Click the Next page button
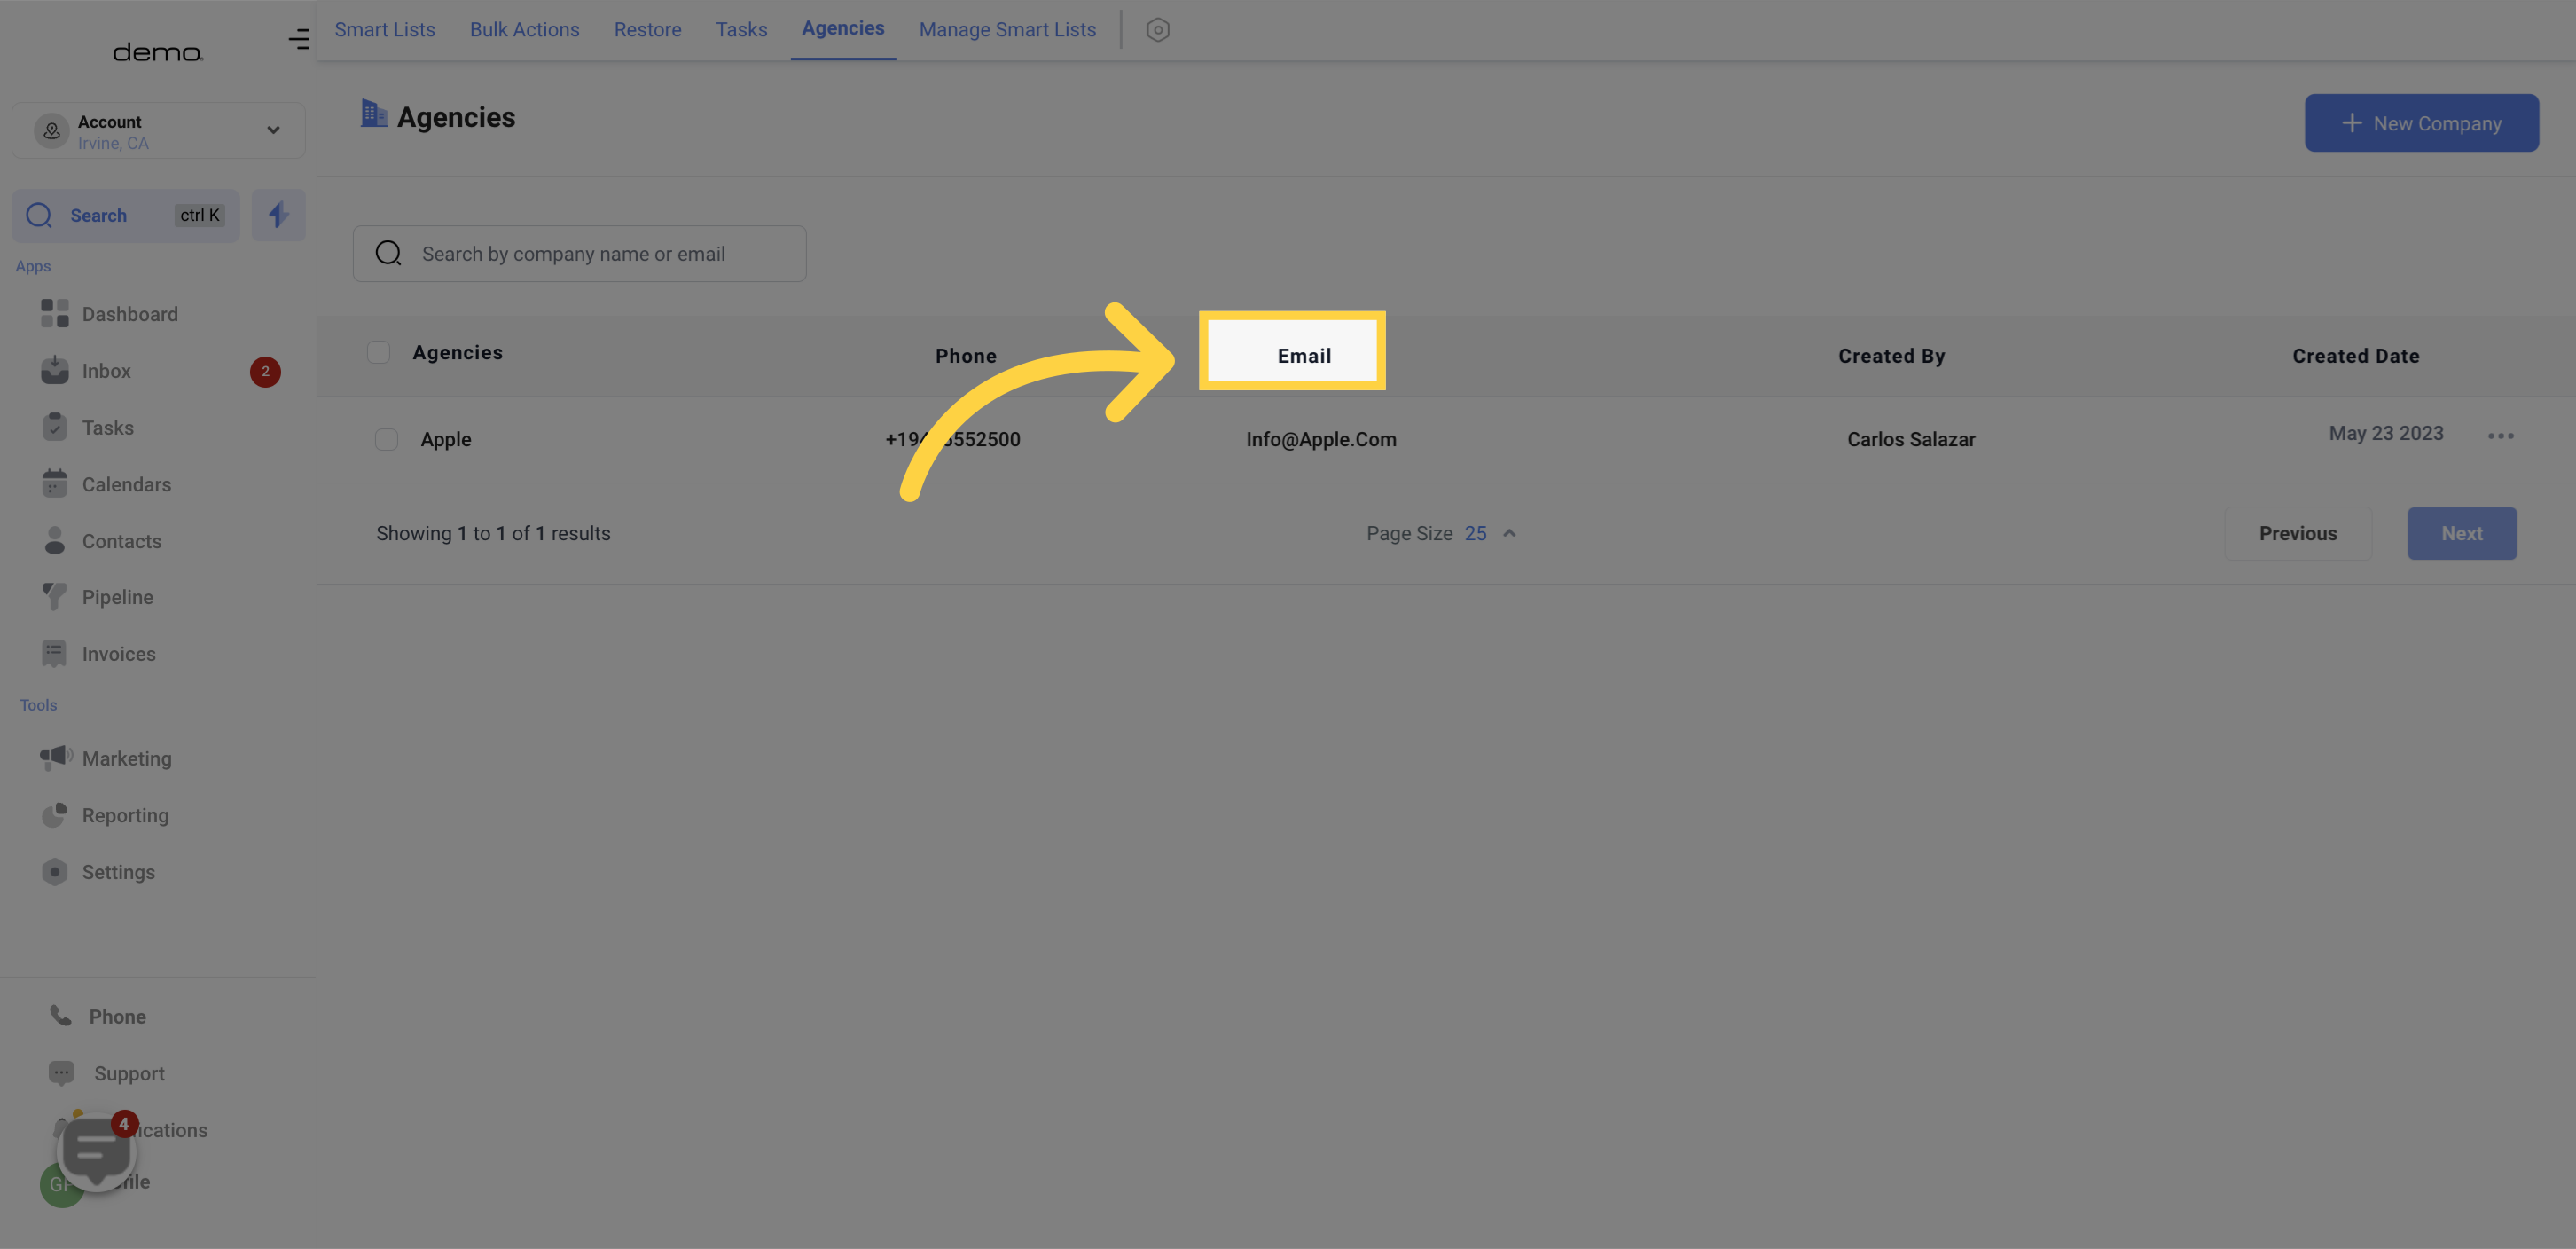Image resolution: width=2576 pixels, height=1249 pixels. (2462, 533)
